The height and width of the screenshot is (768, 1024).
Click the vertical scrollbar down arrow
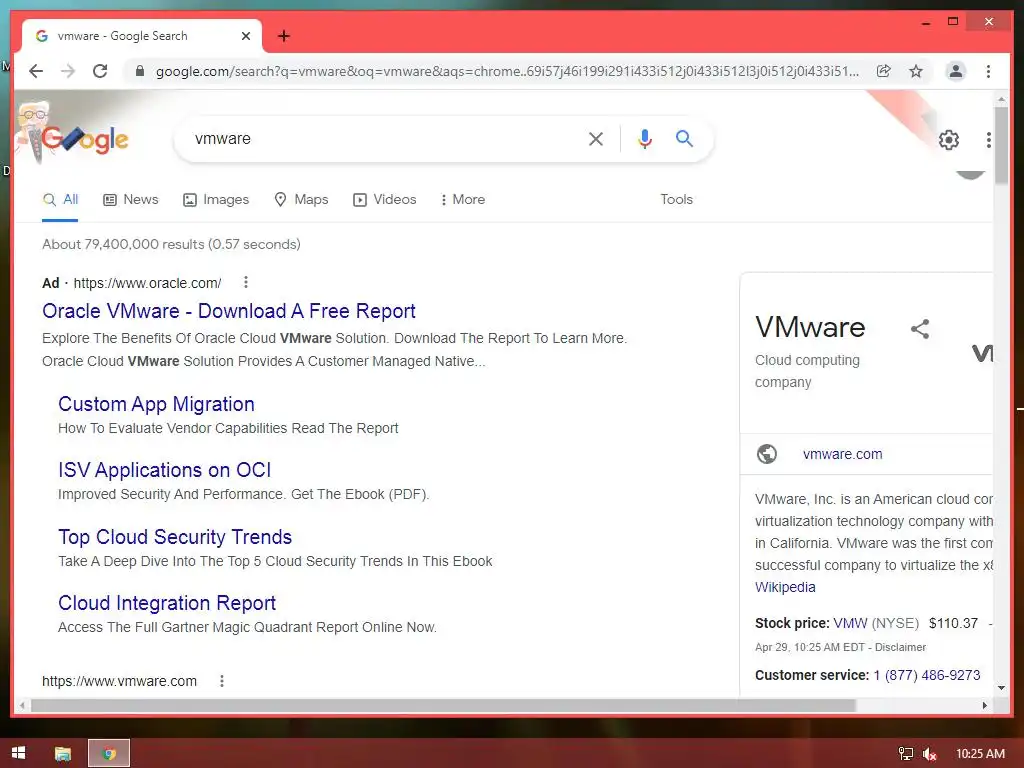point(1001,688)
